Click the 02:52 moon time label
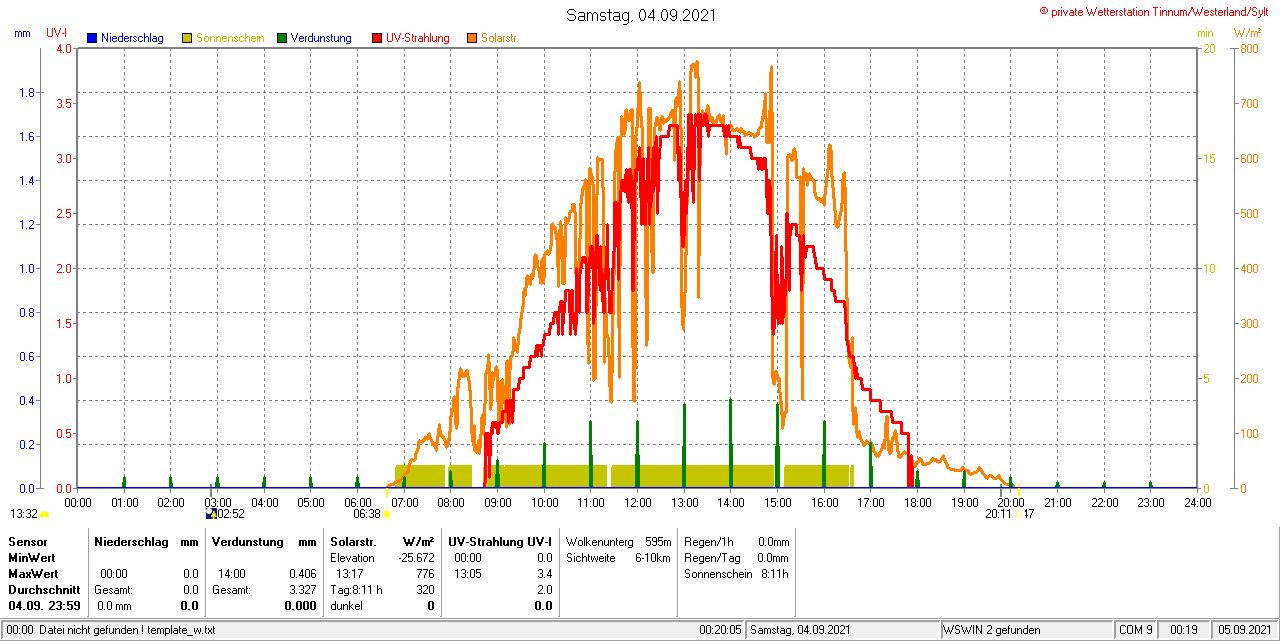Viewport: 1280px width, 641px height. [x=231, y=514]
